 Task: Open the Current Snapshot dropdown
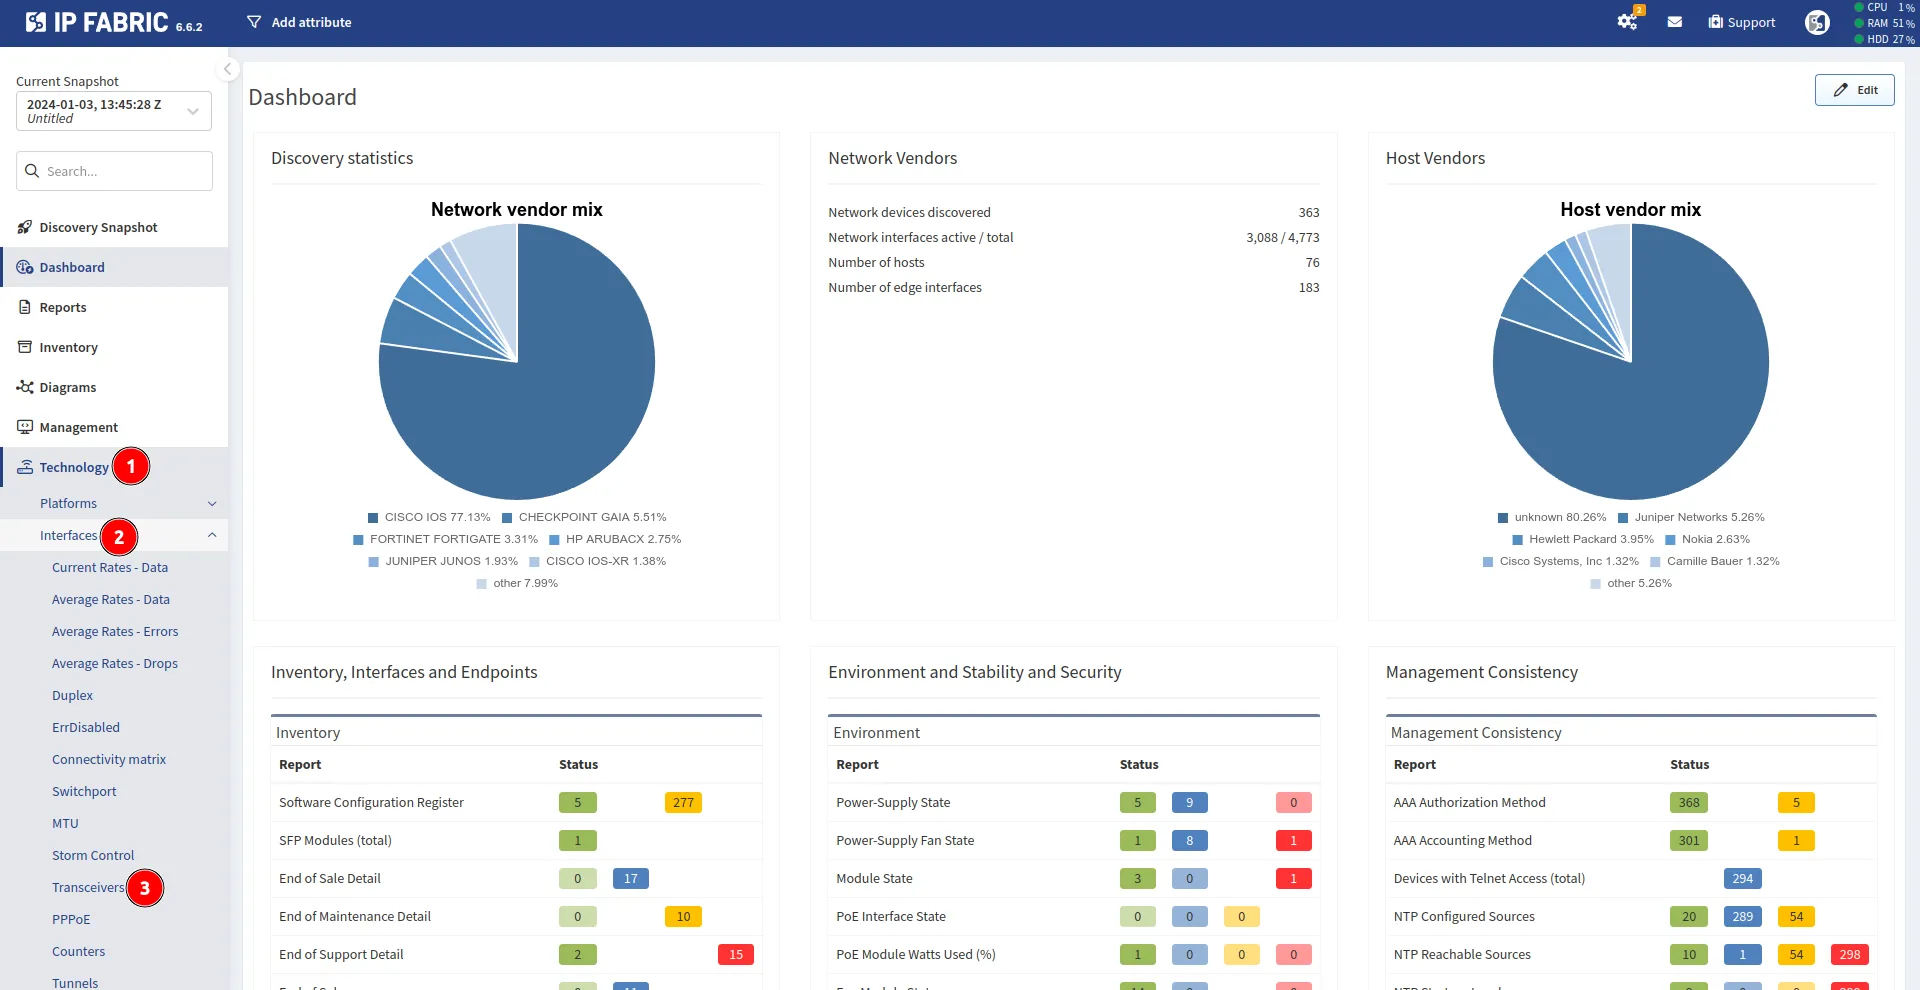click(x=113, y=111)
